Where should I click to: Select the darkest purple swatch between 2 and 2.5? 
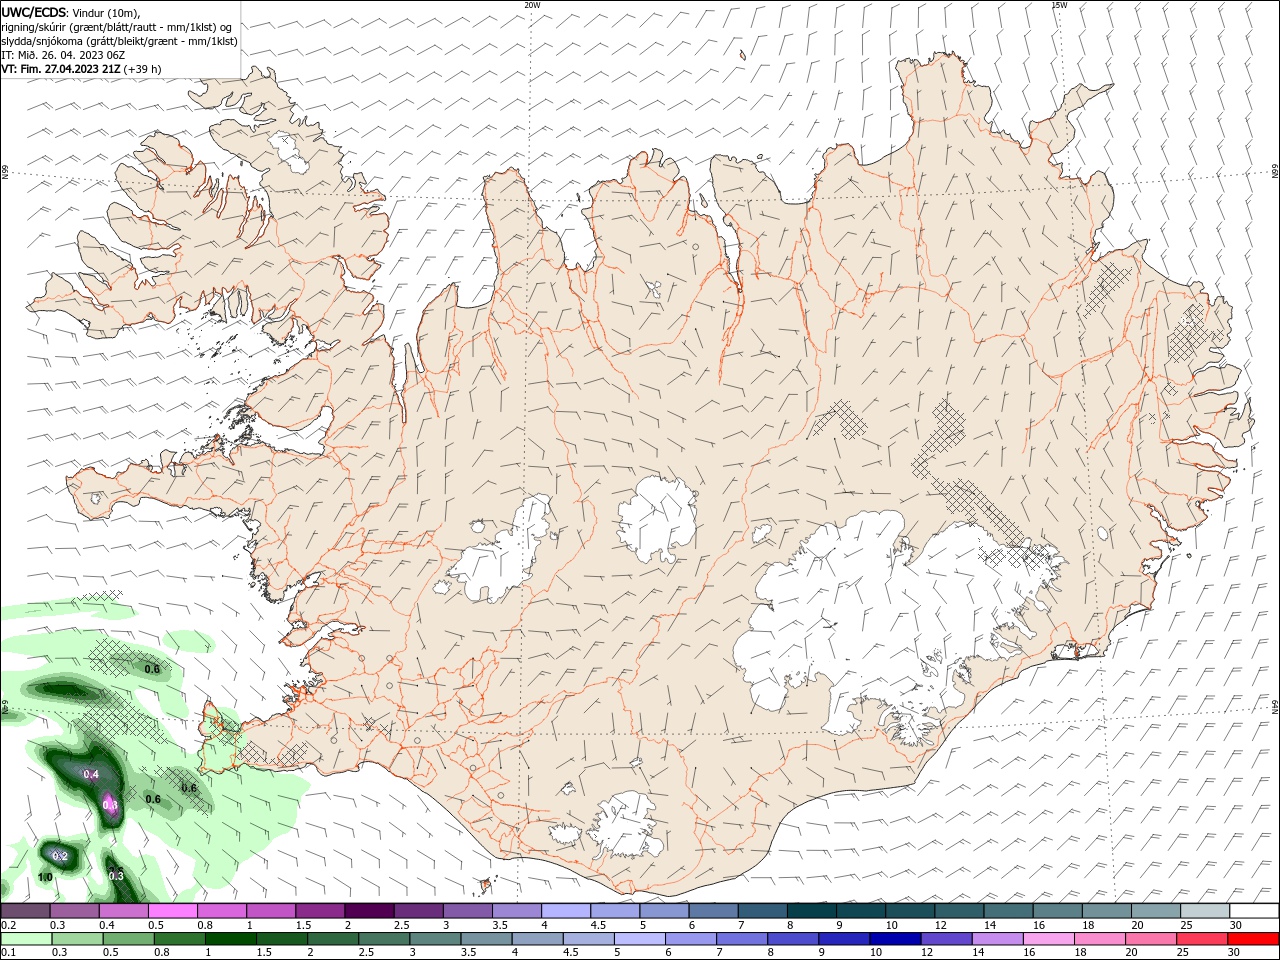tap(368, 911)
